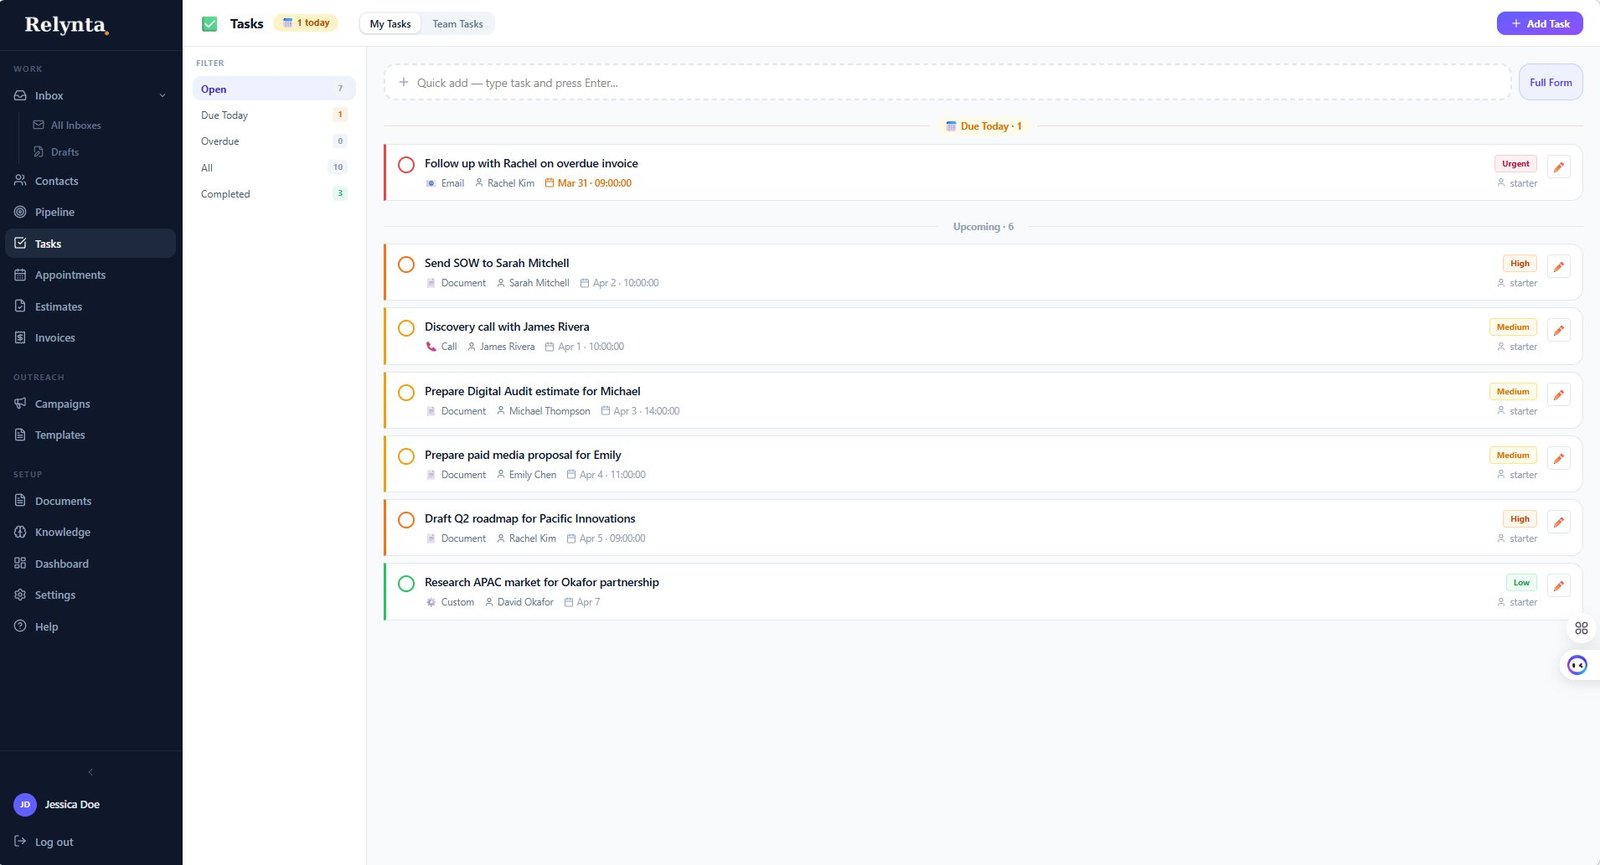Click the Quick add task input field
The height and width of the screenshot is (865, 1600).
(x=945, y=83)
